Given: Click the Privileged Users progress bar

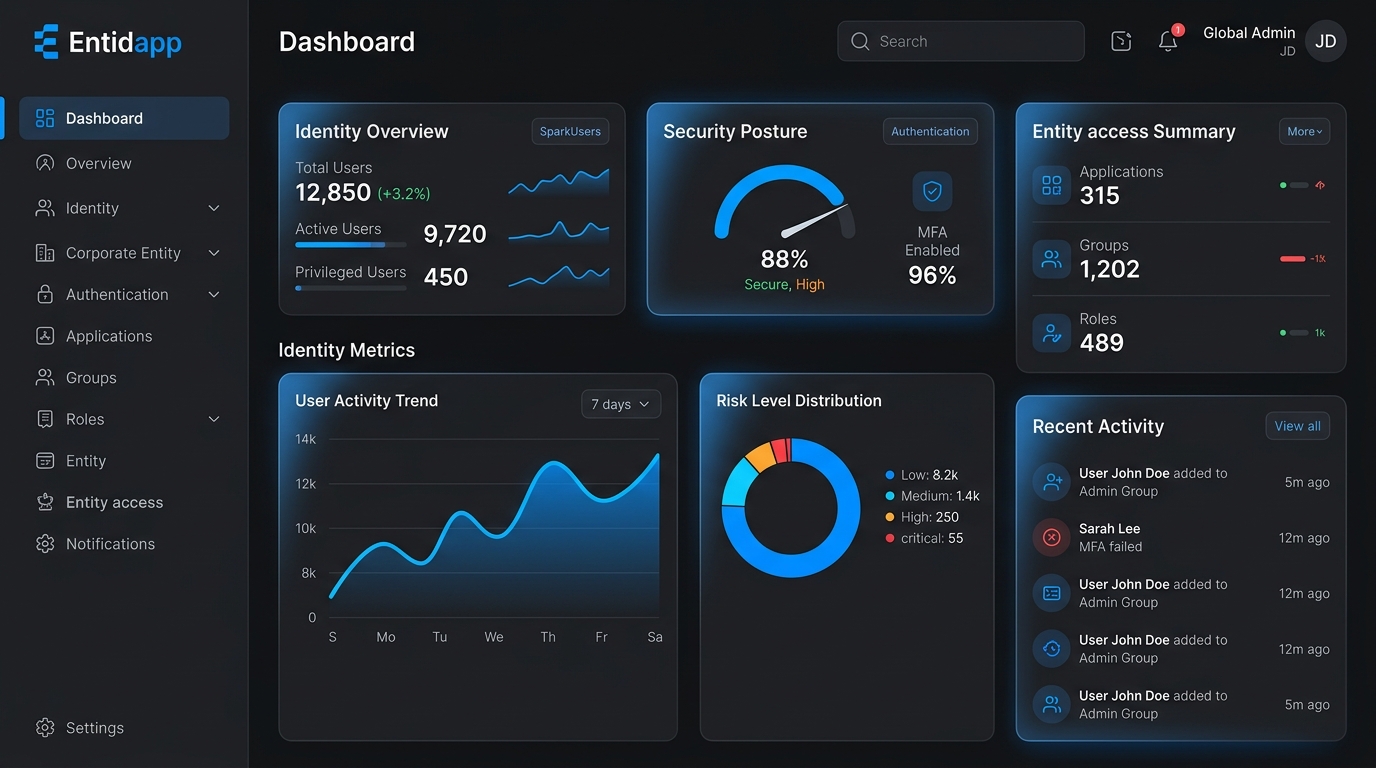Looking at the screenshot, I should pos(351,288).
